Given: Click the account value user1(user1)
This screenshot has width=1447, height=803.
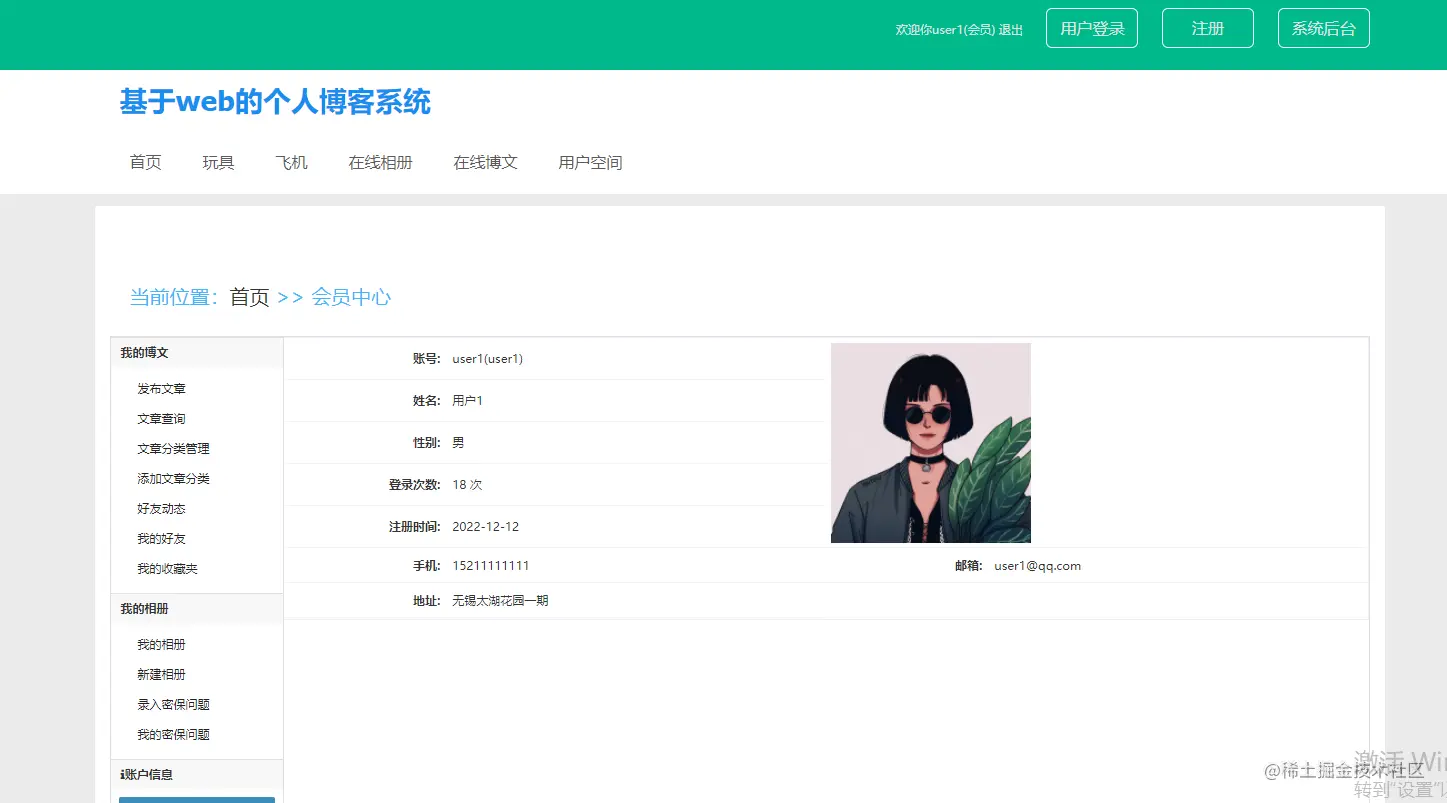Looking at the screenshot, I should click(488, 359).
